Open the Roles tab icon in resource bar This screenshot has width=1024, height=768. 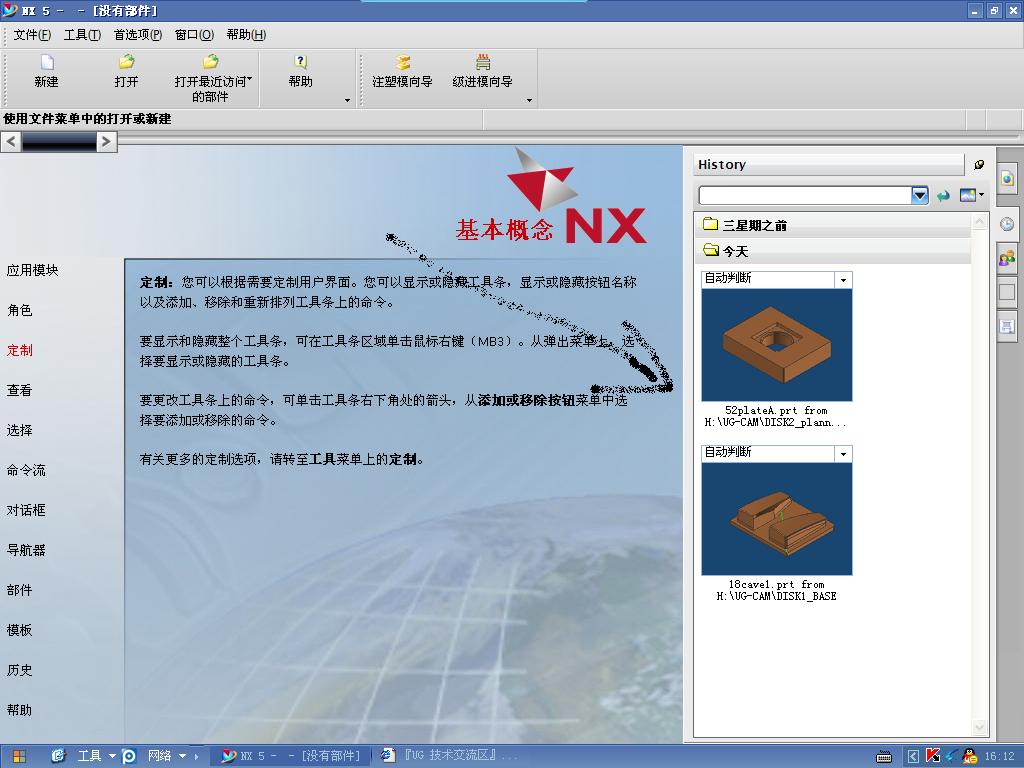[x=1007, y=258]
